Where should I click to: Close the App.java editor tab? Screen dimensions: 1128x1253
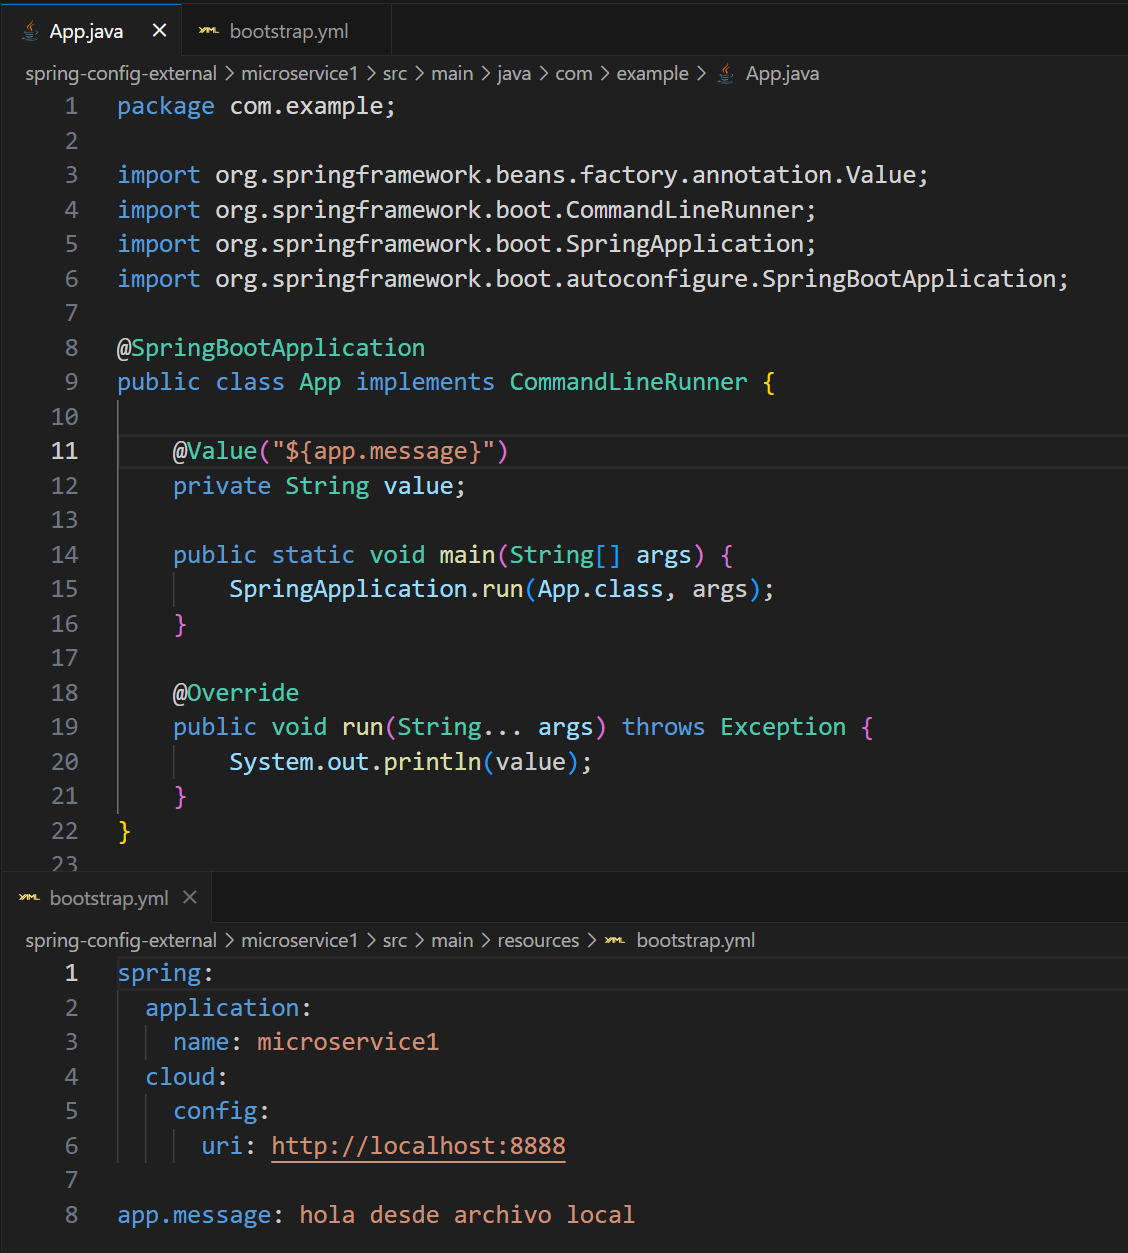pos(159,31)
